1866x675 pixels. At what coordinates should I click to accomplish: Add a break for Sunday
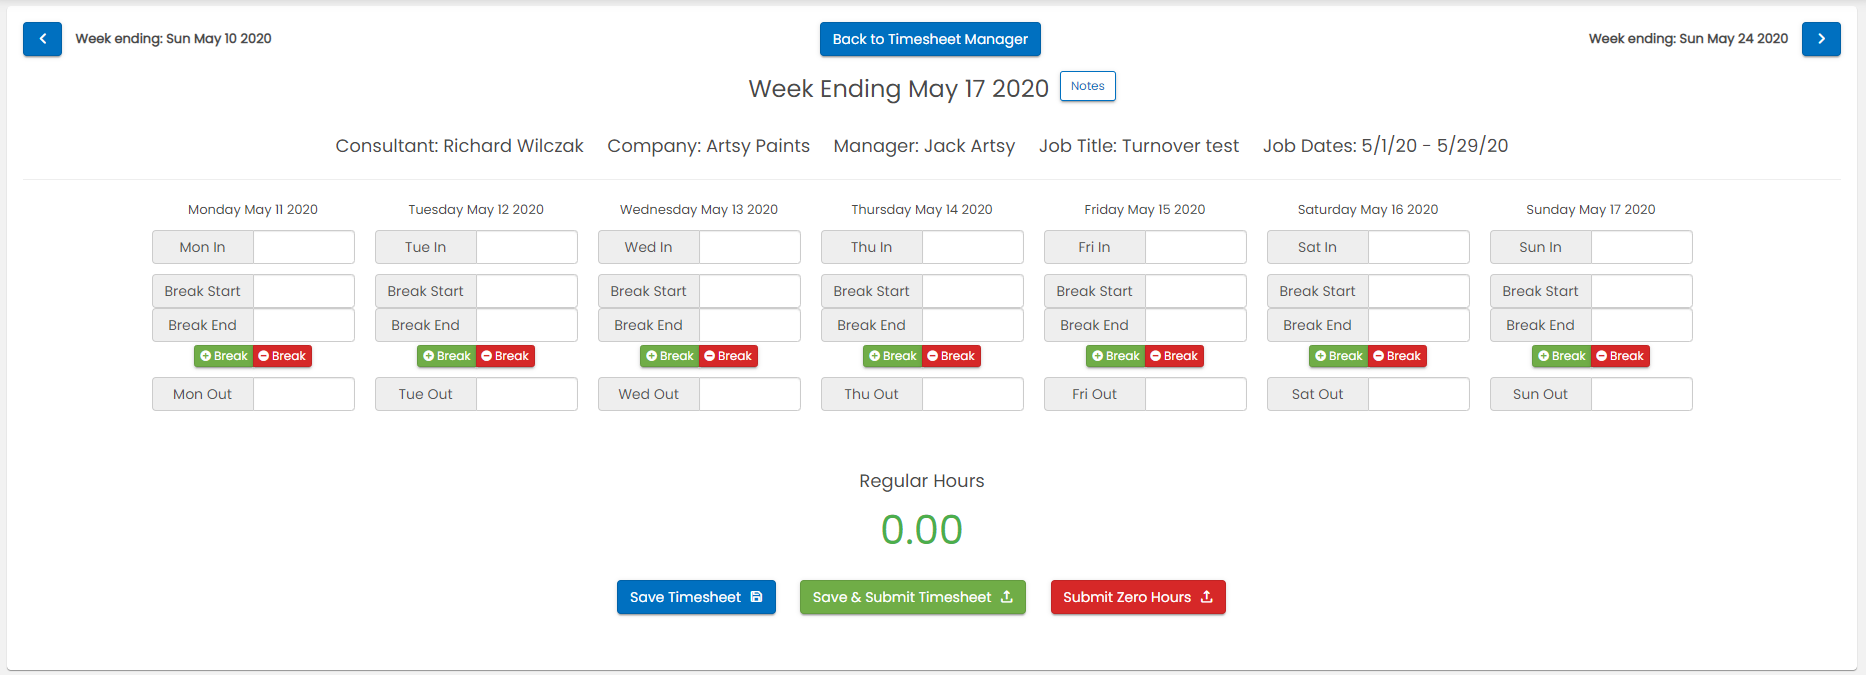(x=1562, y=356)
